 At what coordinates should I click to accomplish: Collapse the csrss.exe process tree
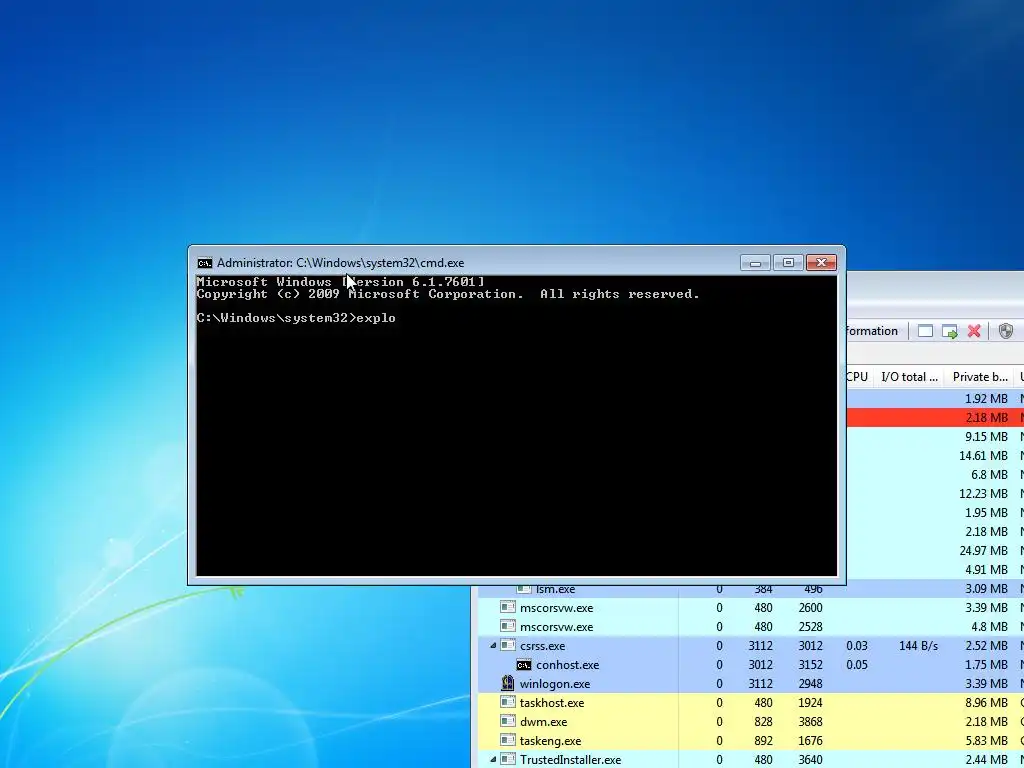493,645
